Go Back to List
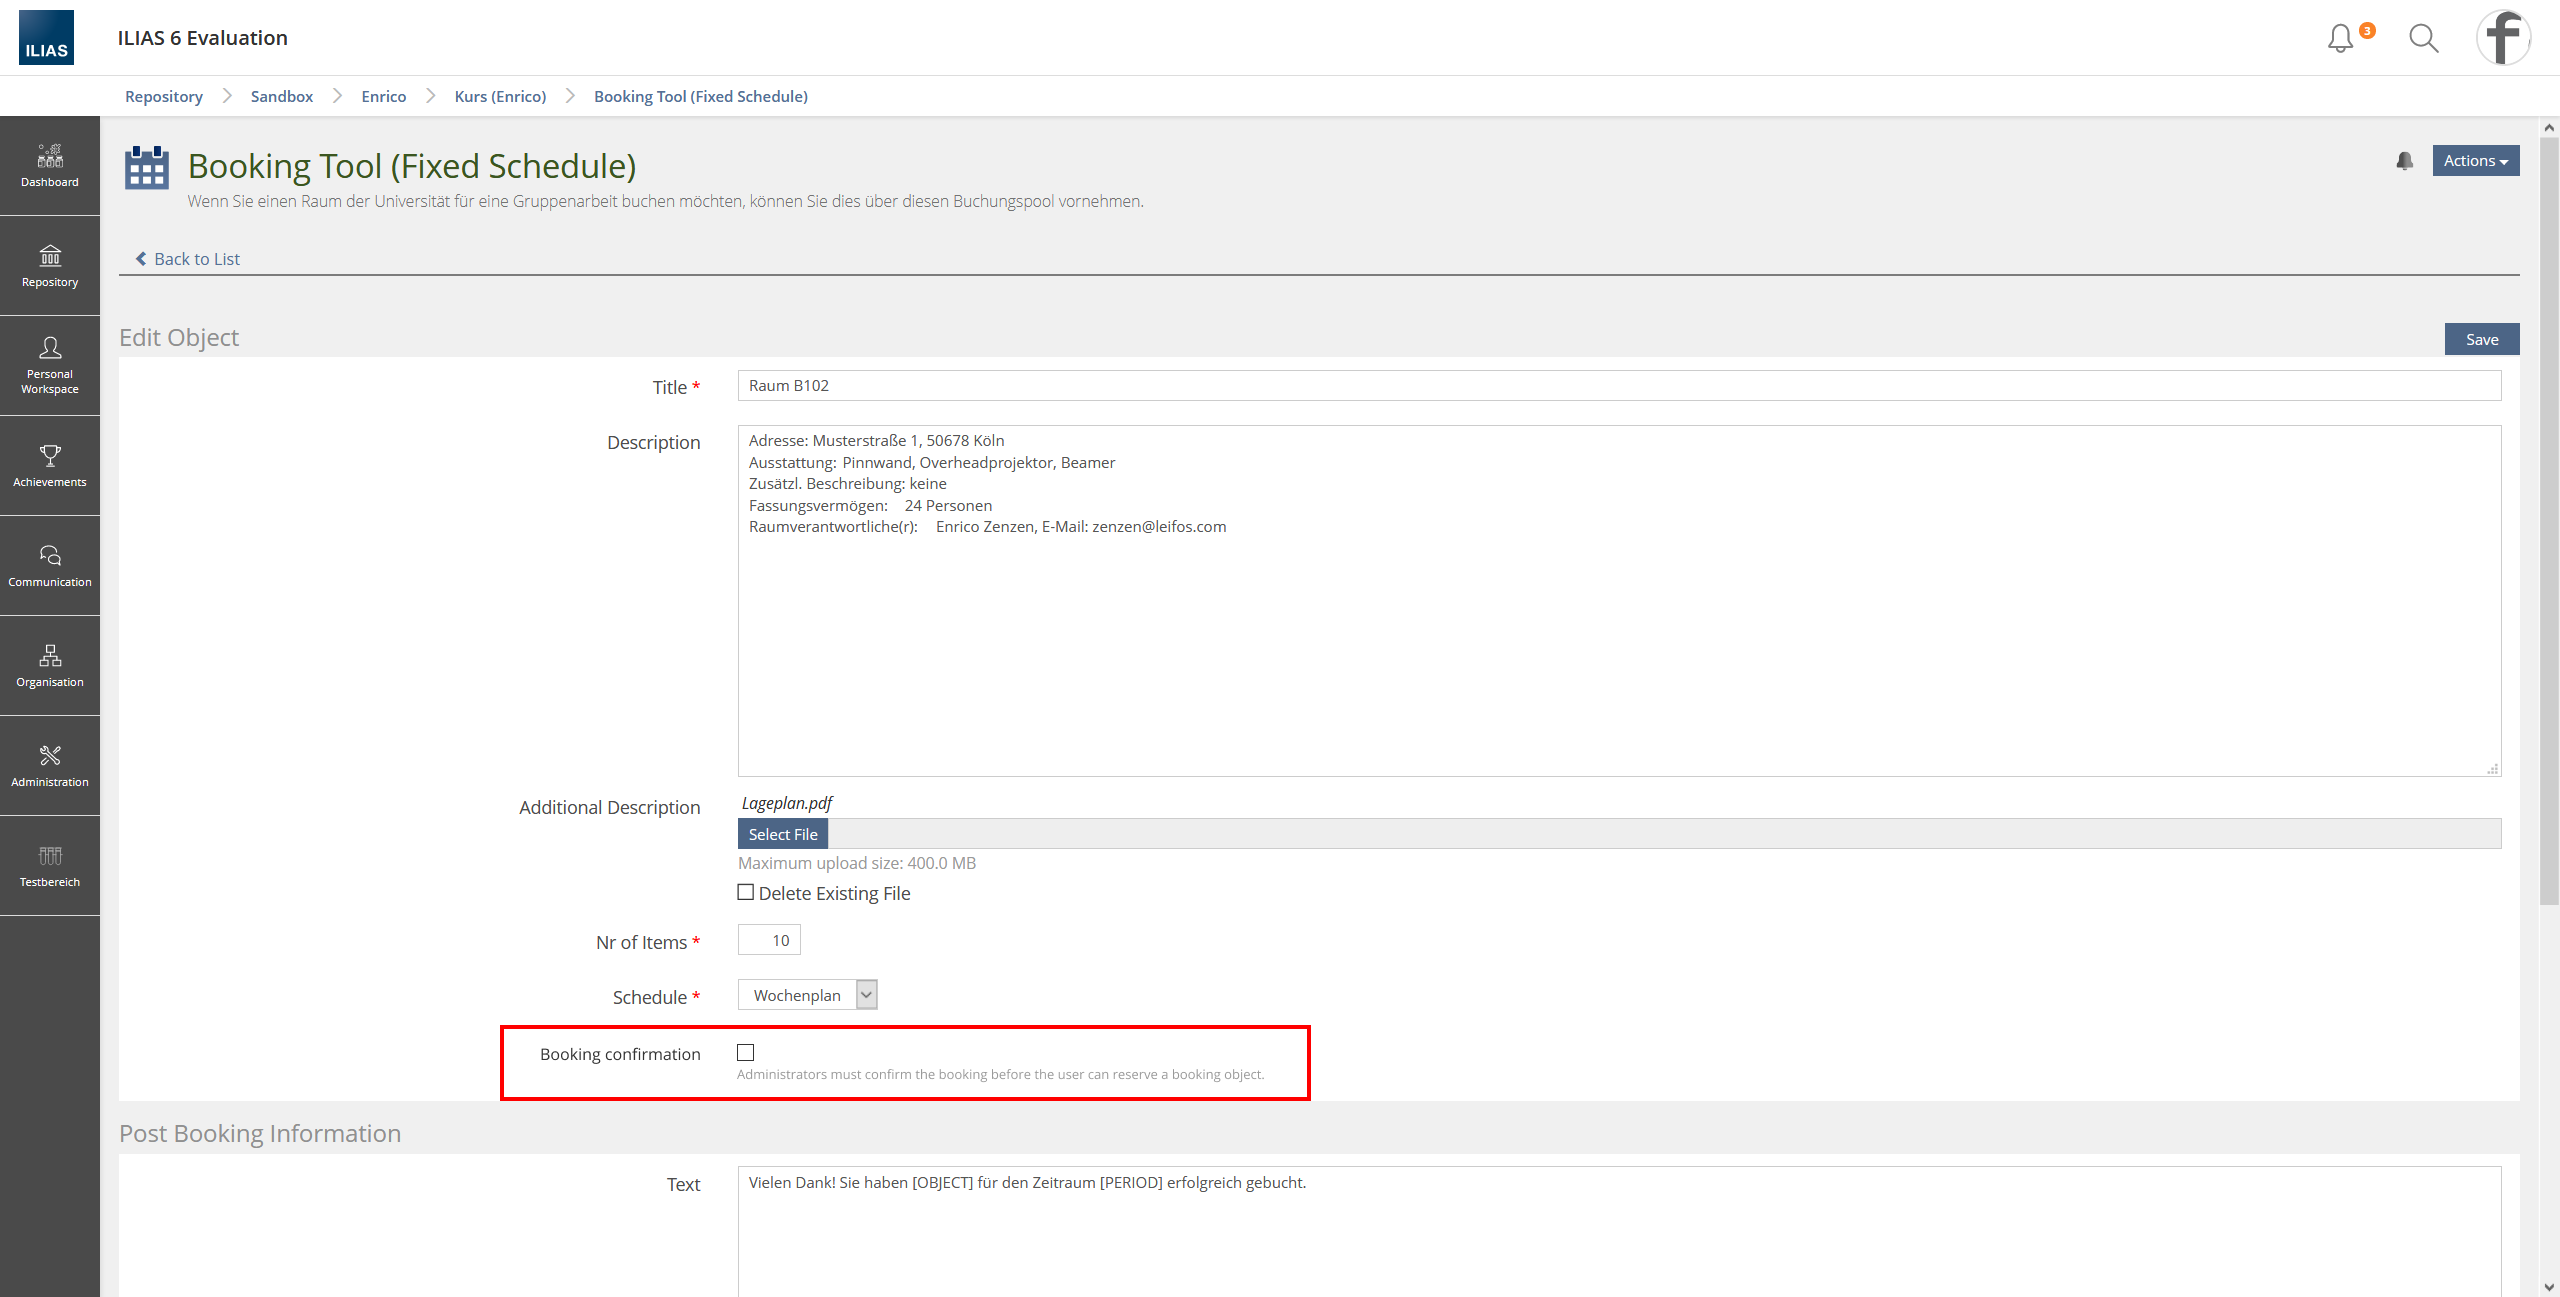This screenshot has height=1297, width=2560. click(x=188, y=259)
